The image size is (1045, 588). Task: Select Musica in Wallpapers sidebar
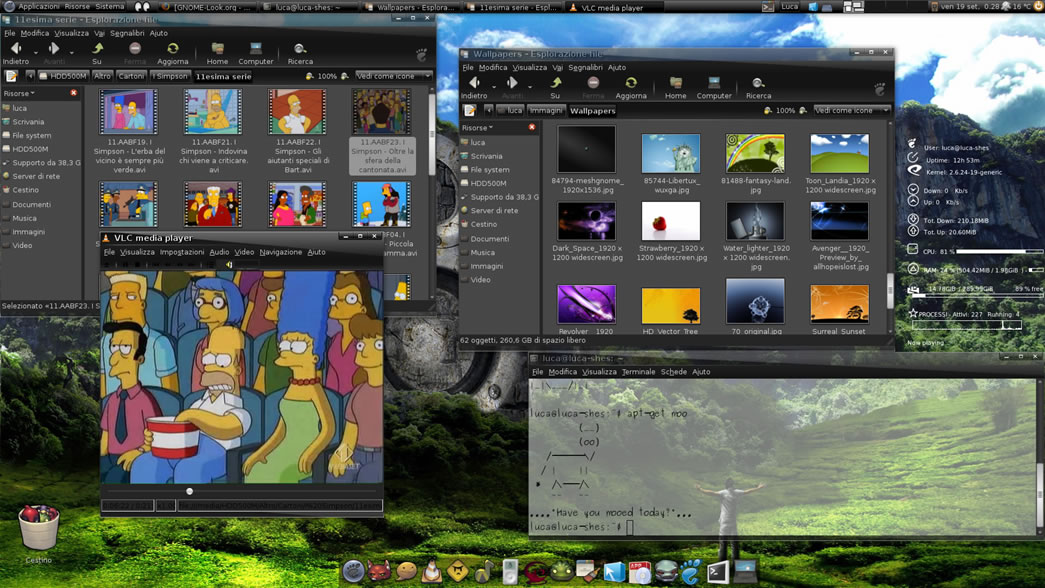coord(483,253)
